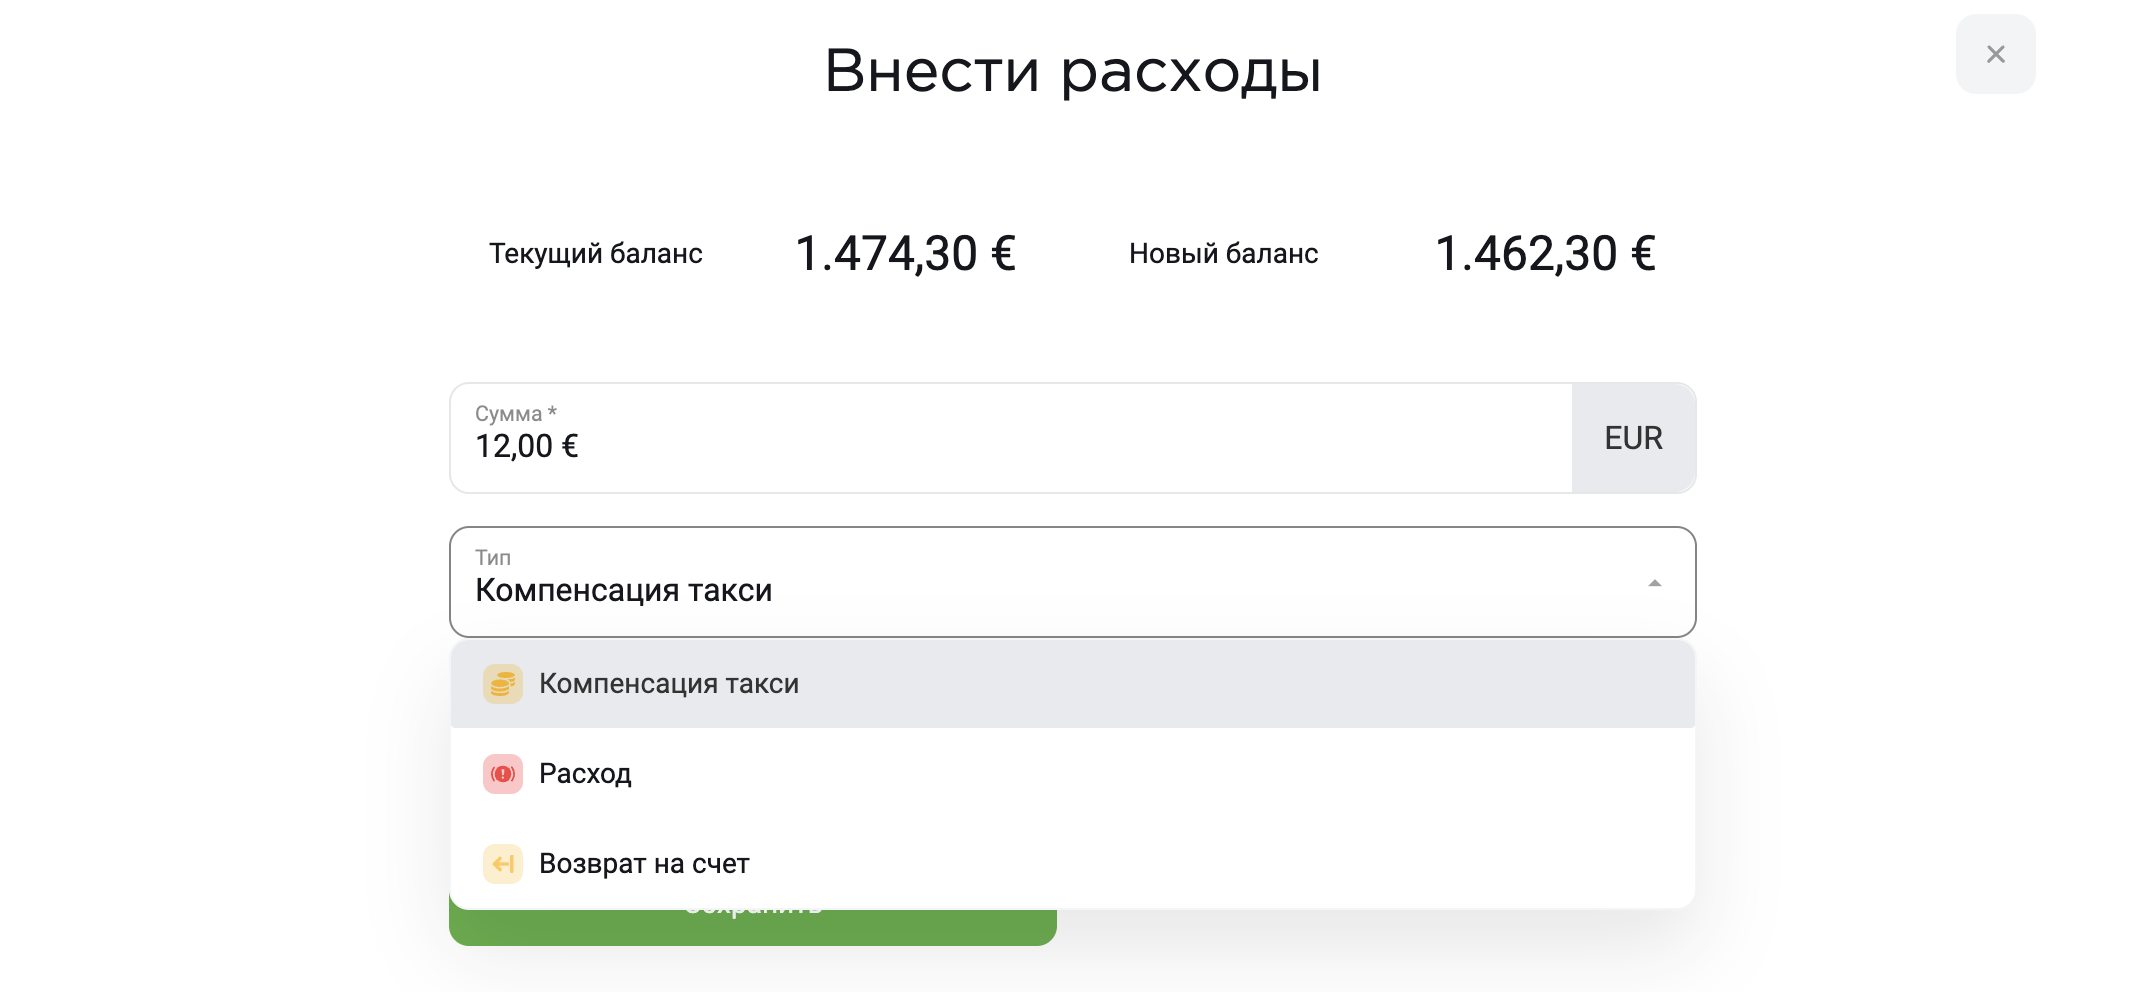Focus the Сумма amount input field

pos(1011,438)
